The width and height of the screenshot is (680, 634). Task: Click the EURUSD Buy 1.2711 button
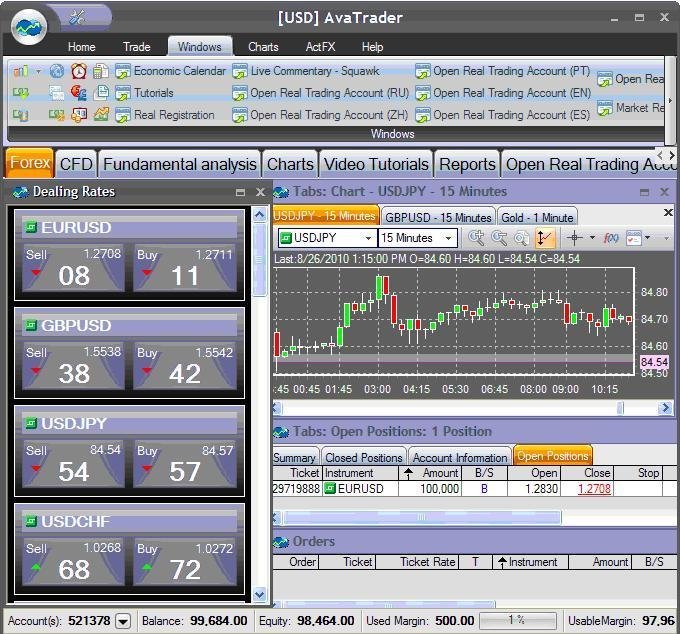tap(185, 268)
